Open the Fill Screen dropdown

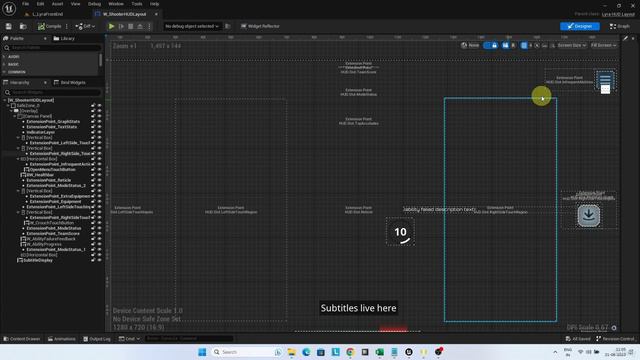pos(603,45)
